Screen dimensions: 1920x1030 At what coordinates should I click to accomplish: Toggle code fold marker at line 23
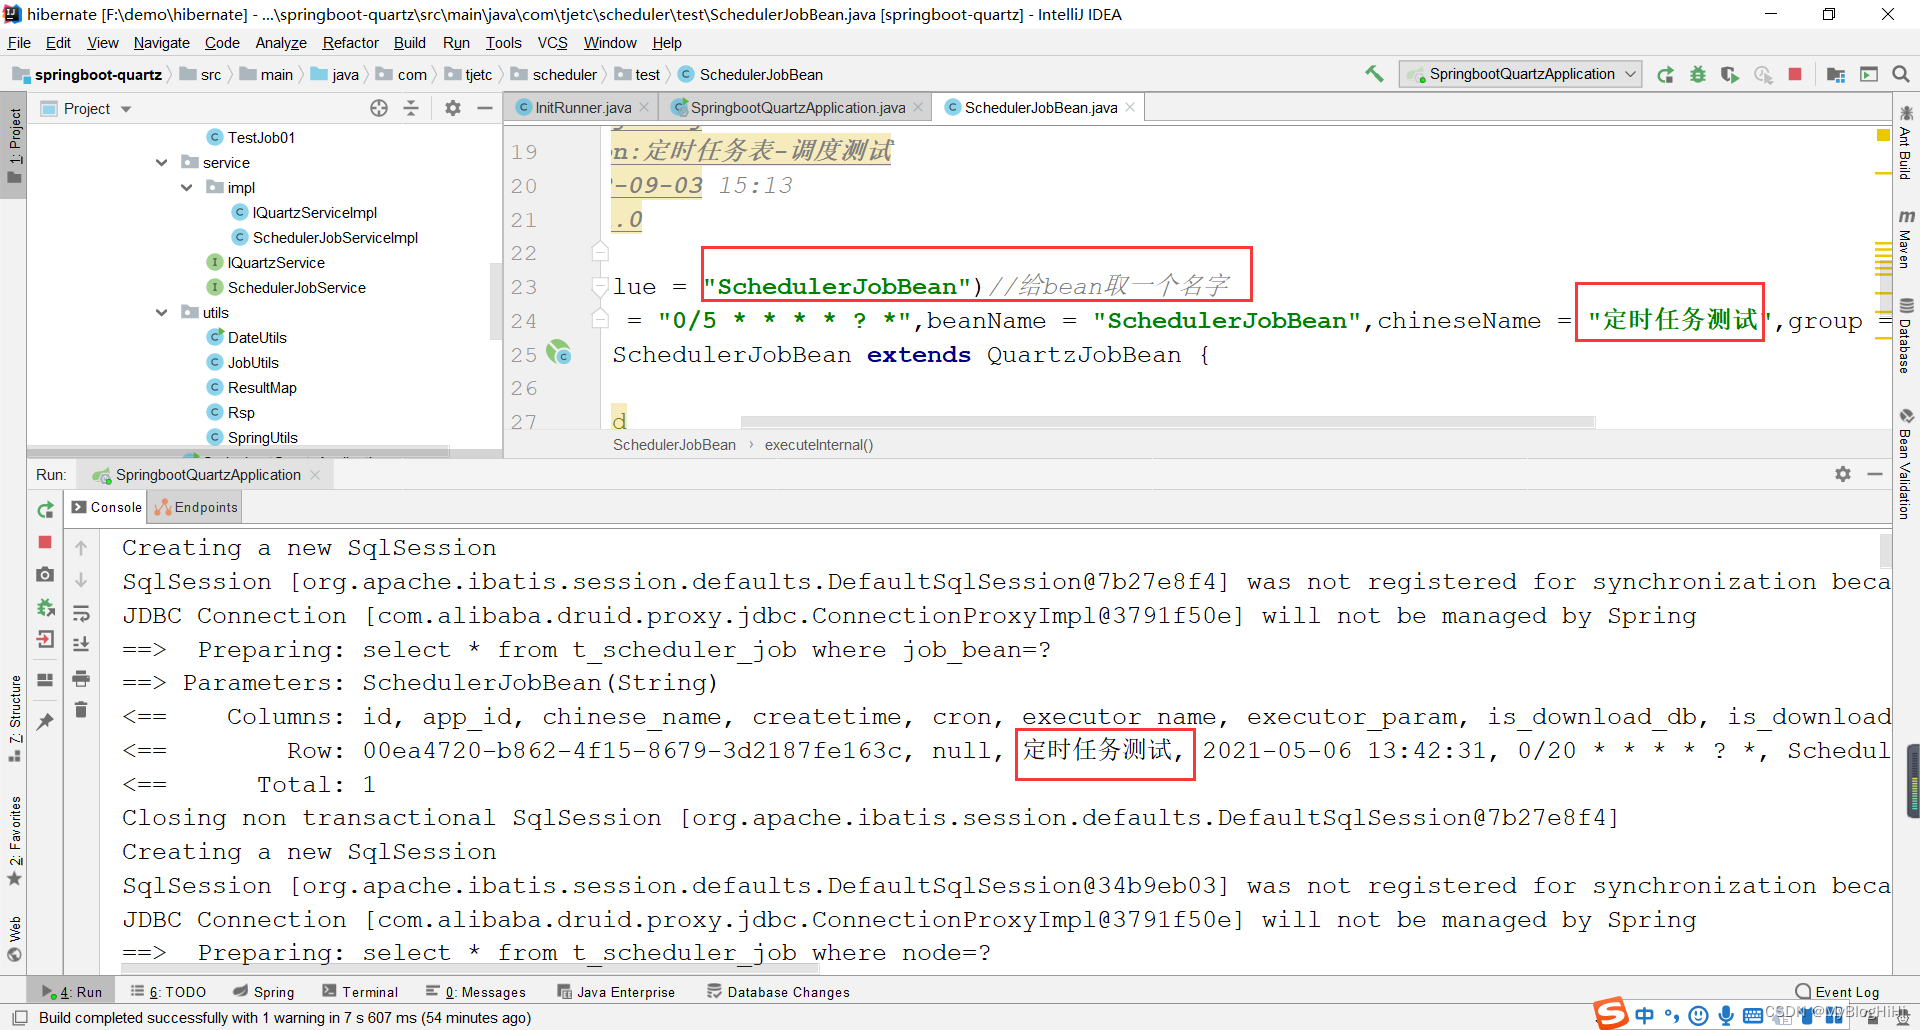coord(600,287)
